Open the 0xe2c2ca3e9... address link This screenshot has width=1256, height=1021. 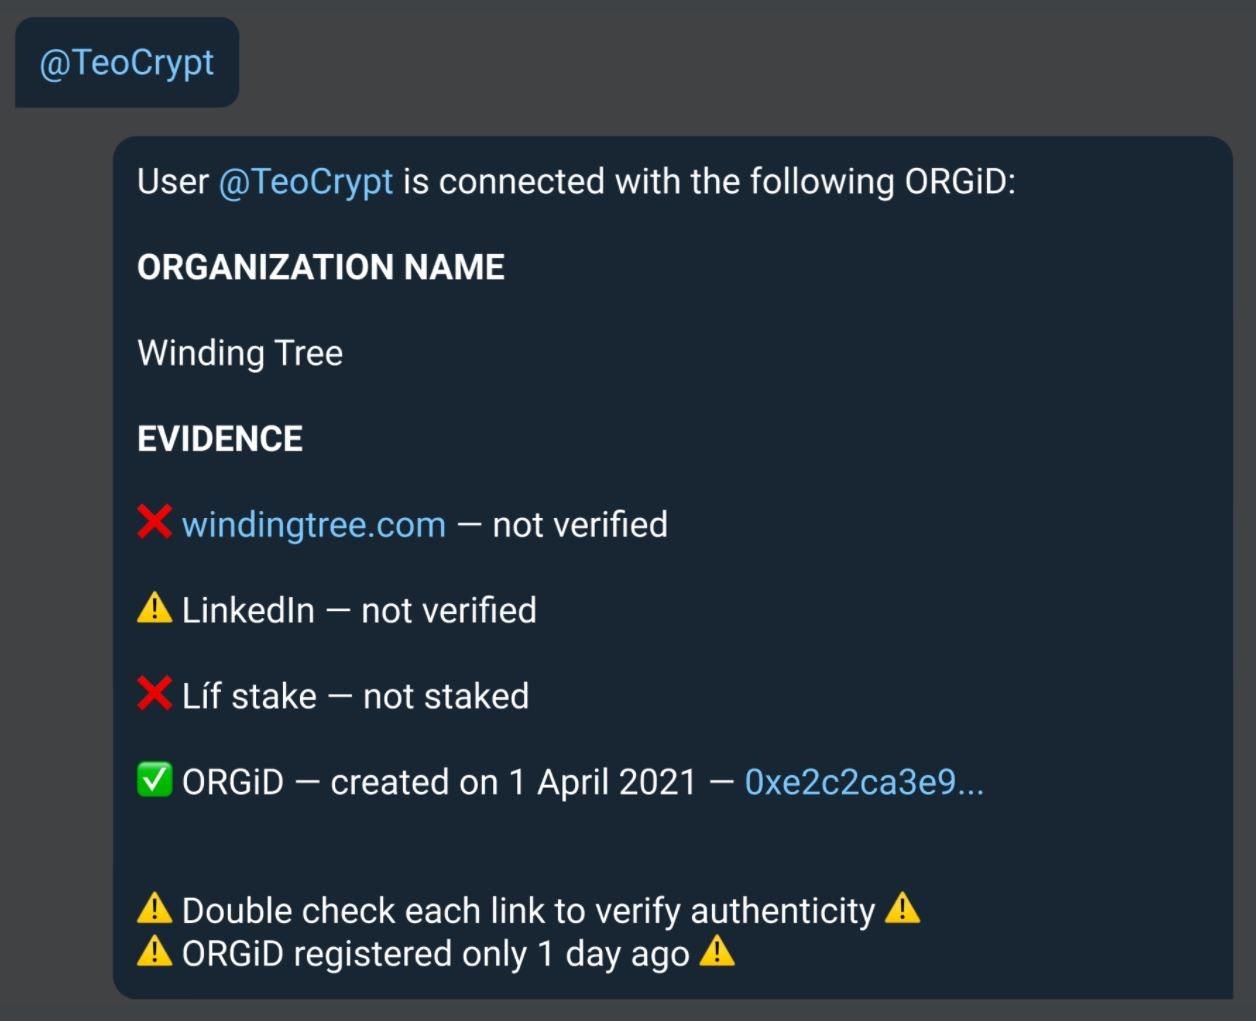click(863, 782)
